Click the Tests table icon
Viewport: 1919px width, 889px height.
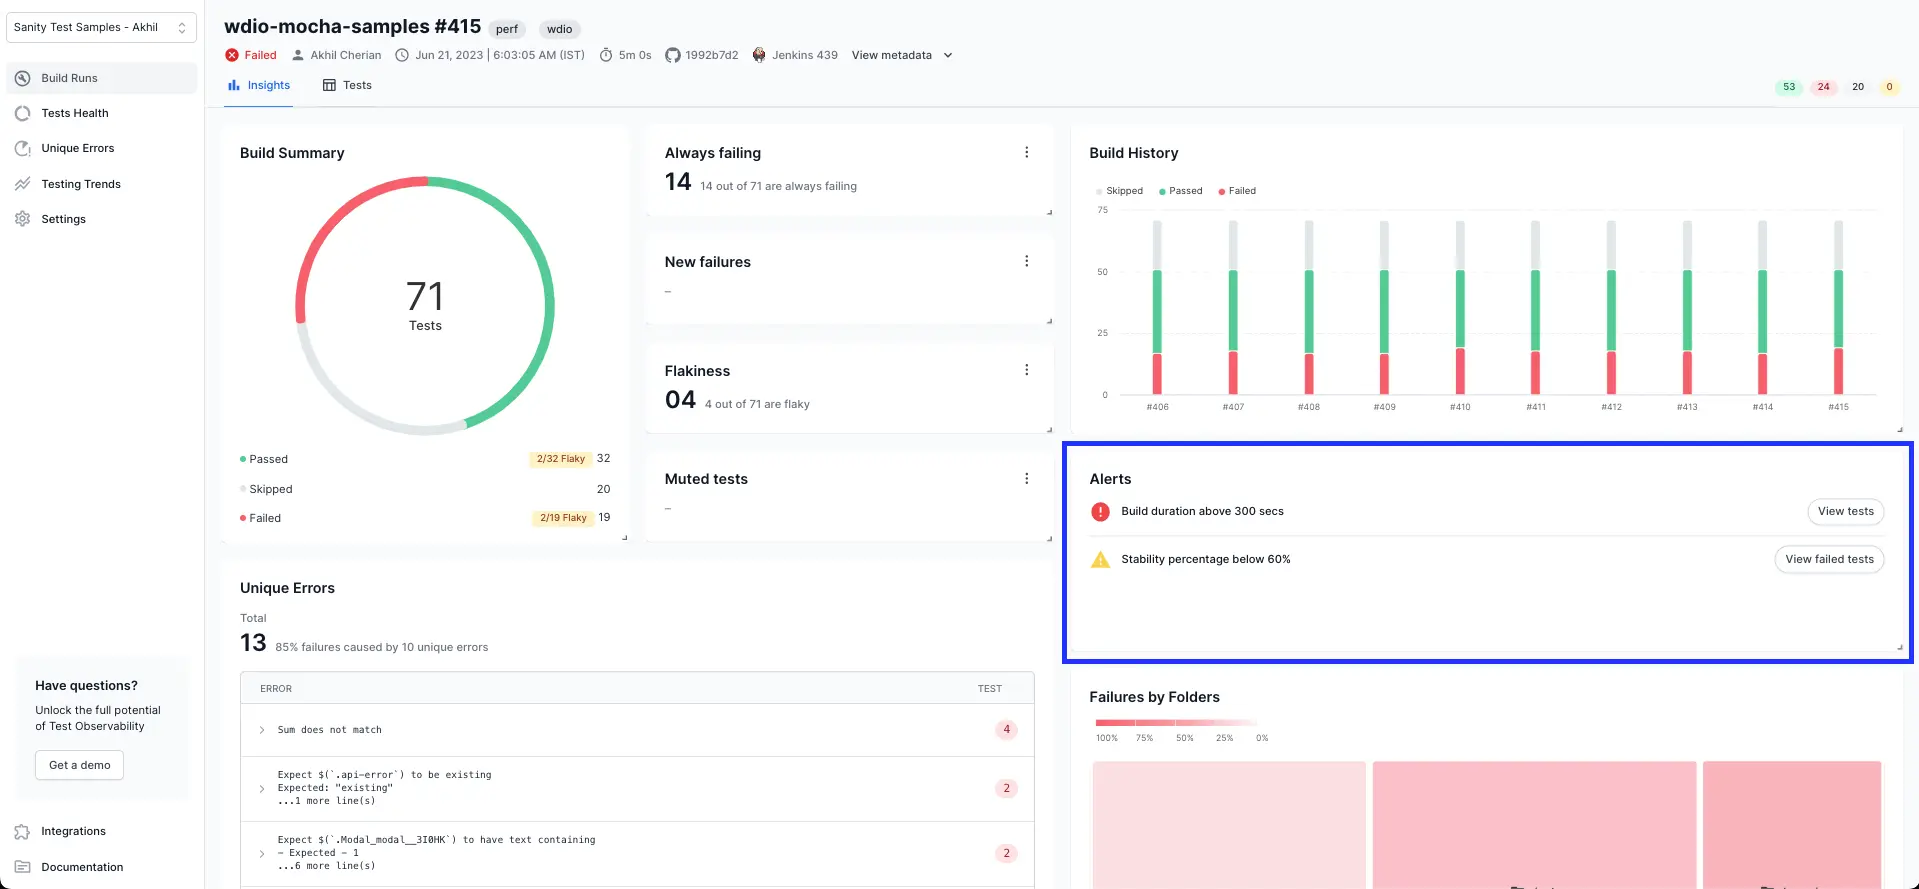tap(329, 85)
